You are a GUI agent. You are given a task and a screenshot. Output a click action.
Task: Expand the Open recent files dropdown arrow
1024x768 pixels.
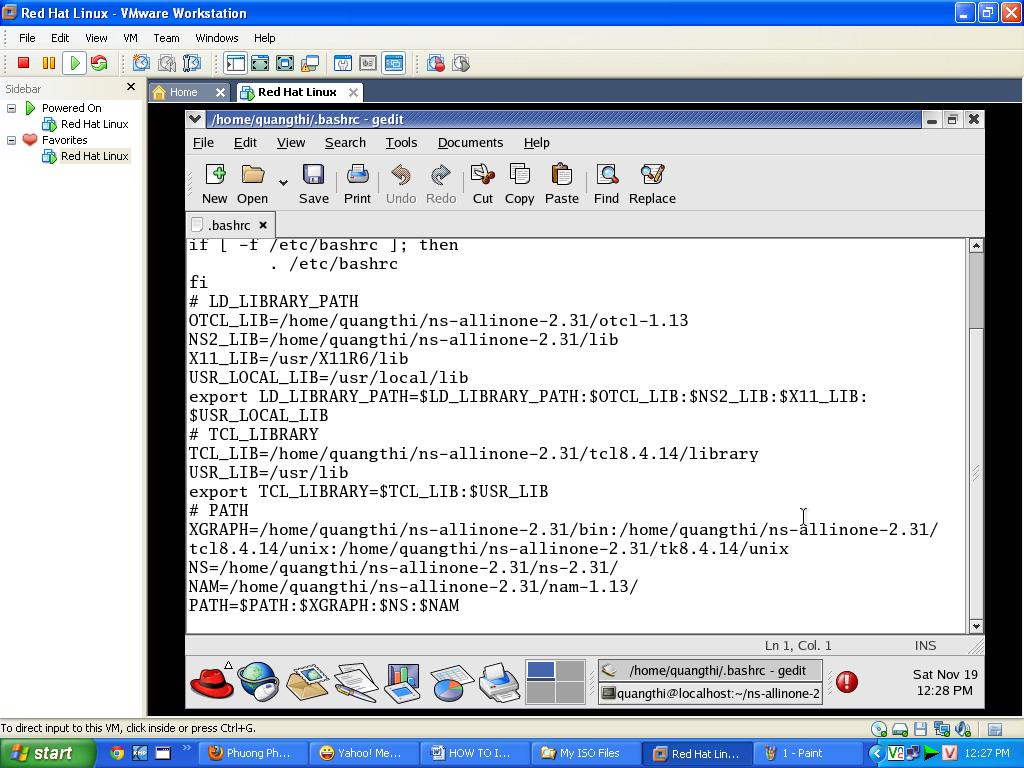click(283, 183)
